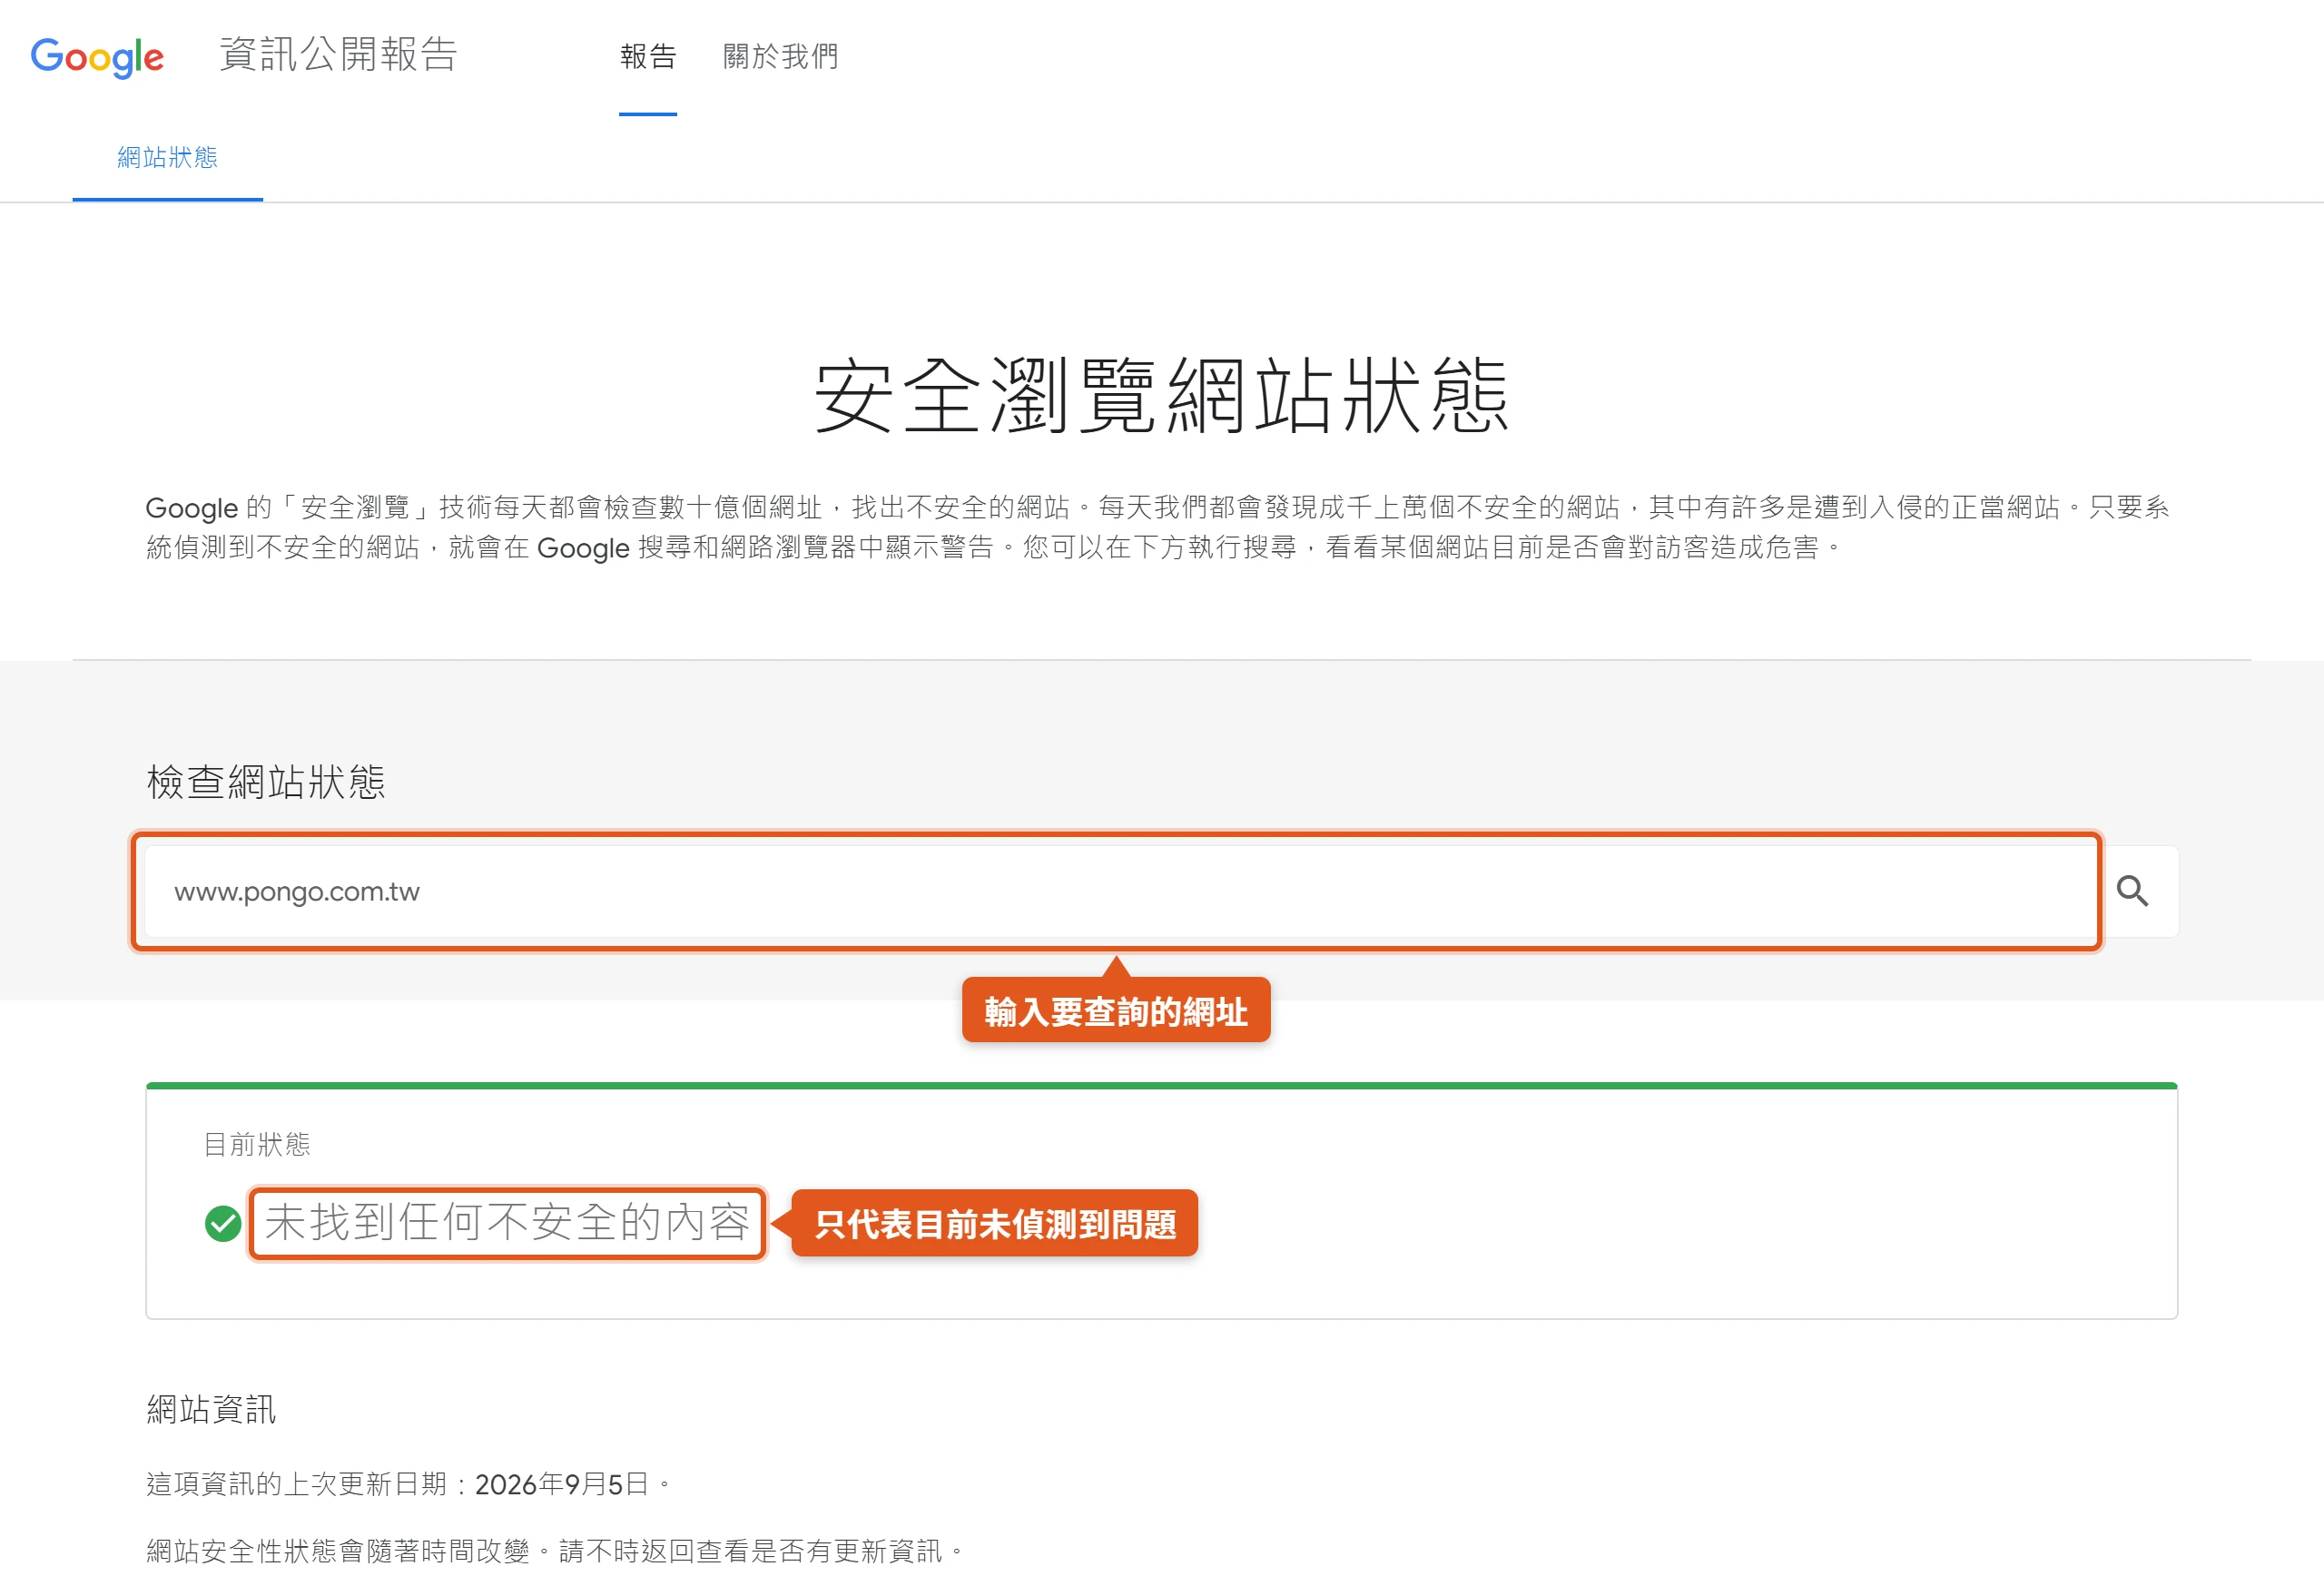
Task: Click the 2026年9月5日 update date text
Action: (x=562, y=1484)
